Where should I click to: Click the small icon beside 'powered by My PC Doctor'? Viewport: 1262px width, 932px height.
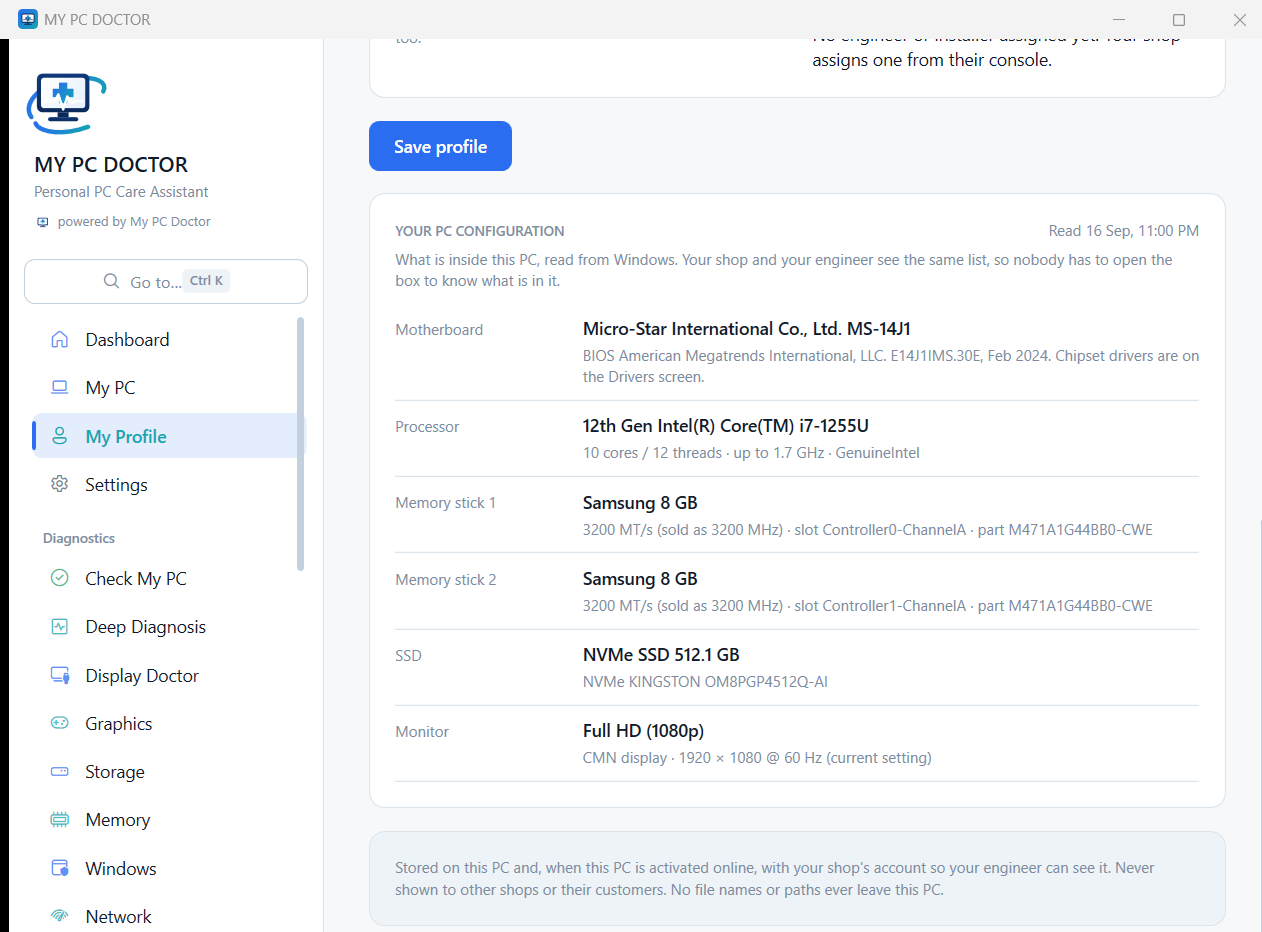42,222
